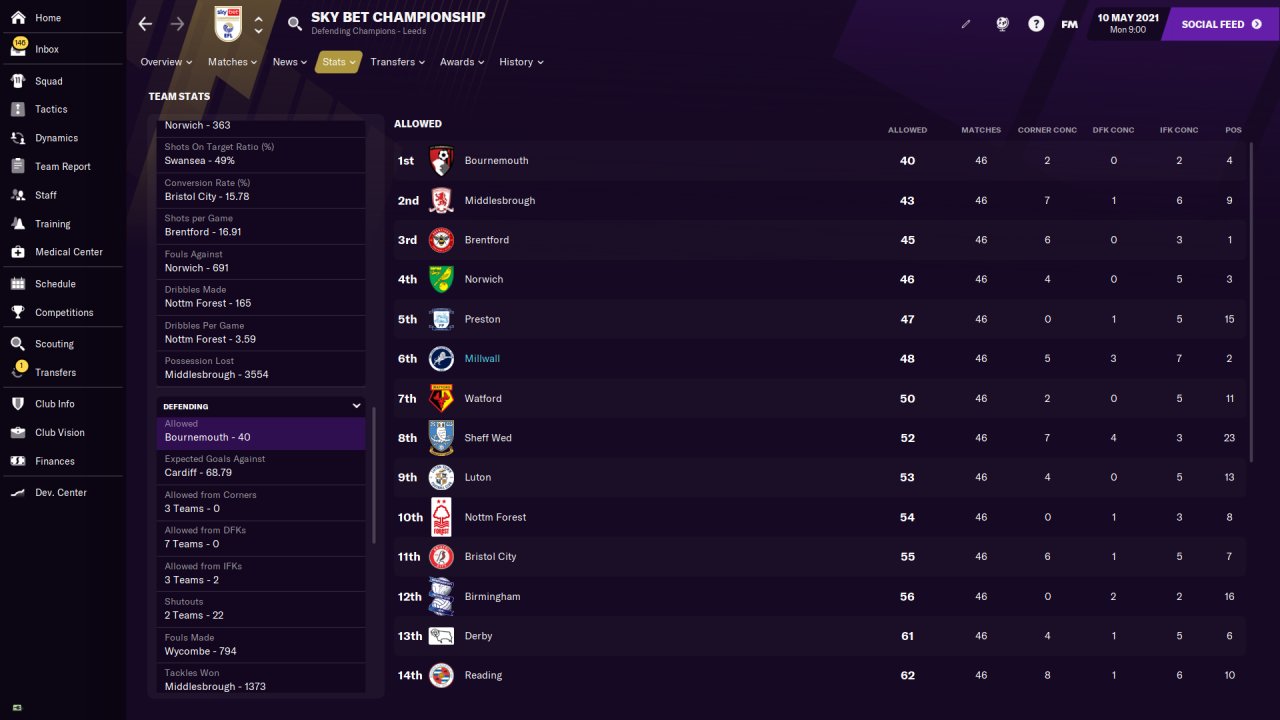Open the help question mark icon
The image size is (1280, 720).
point(1036,24)
